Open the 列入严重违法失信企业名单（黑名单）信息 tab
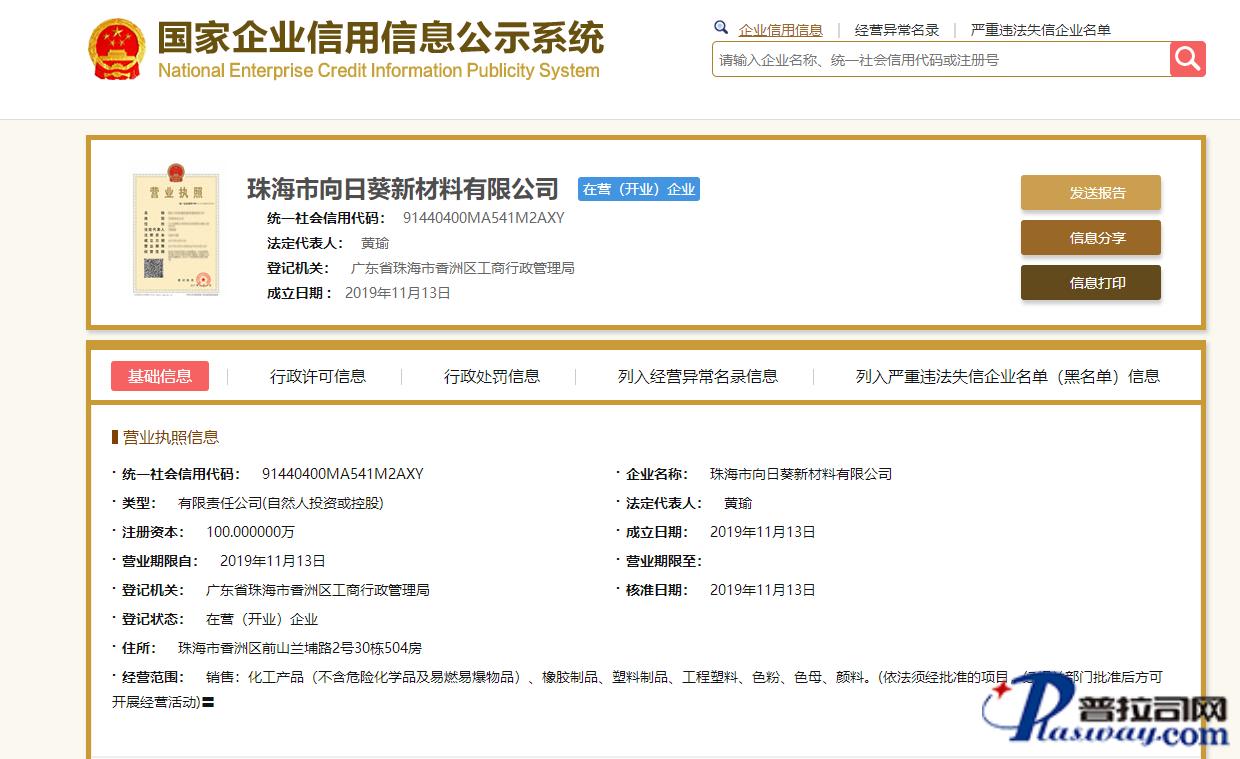Screen dimensions: 1240x759 coord(1007,376)
